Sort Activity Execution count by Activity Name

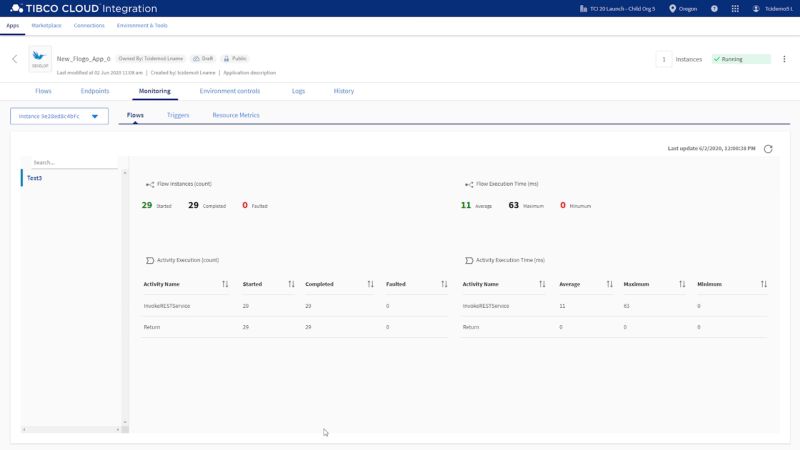[x=225, y=284]
